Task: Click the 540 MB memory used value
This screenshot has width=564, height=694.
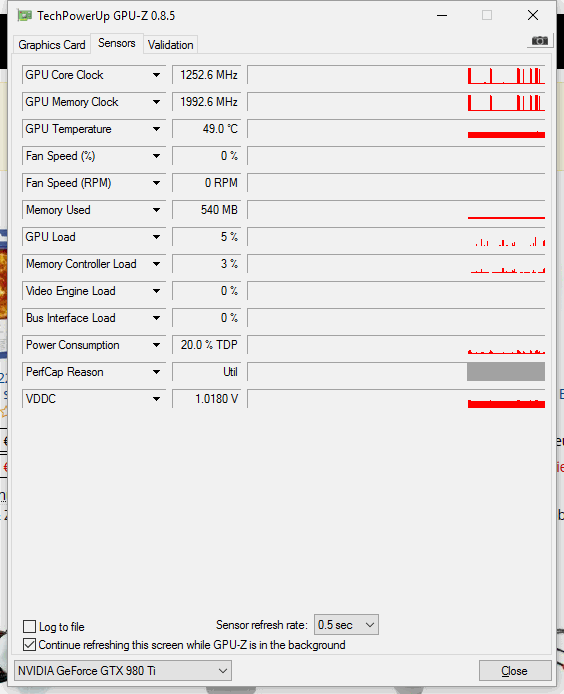Action: (206, 210)
